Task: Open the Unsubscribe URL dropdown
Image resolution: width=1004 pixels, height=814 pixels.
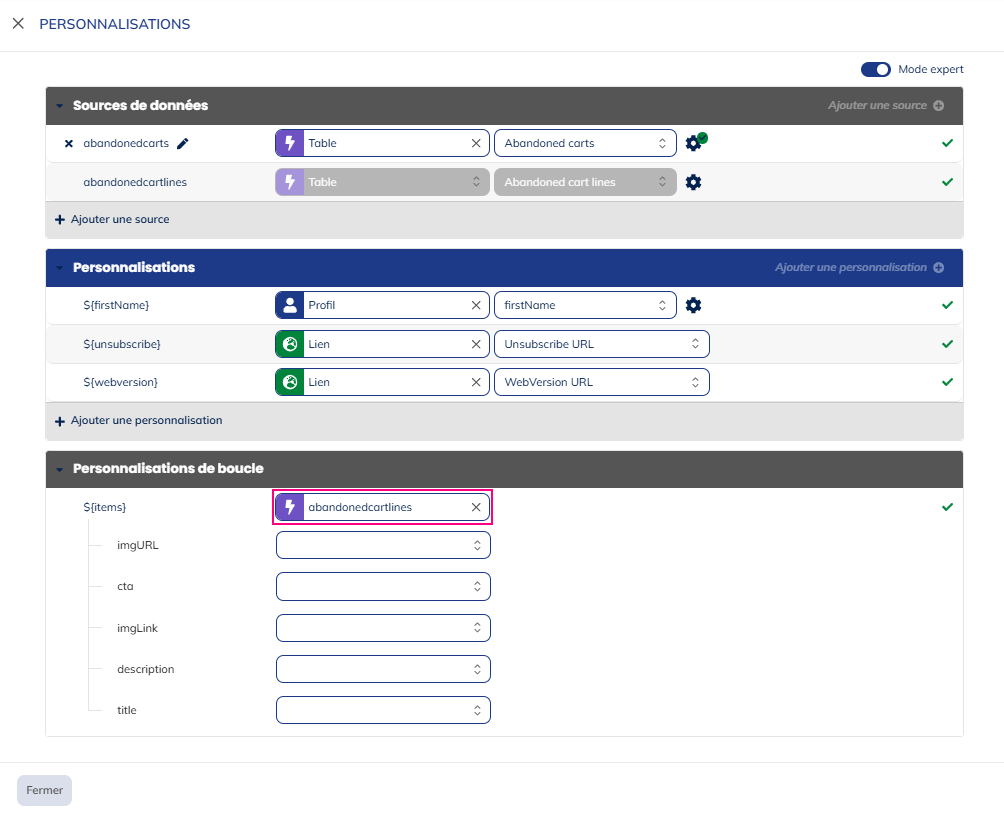Action: point(601,344)
